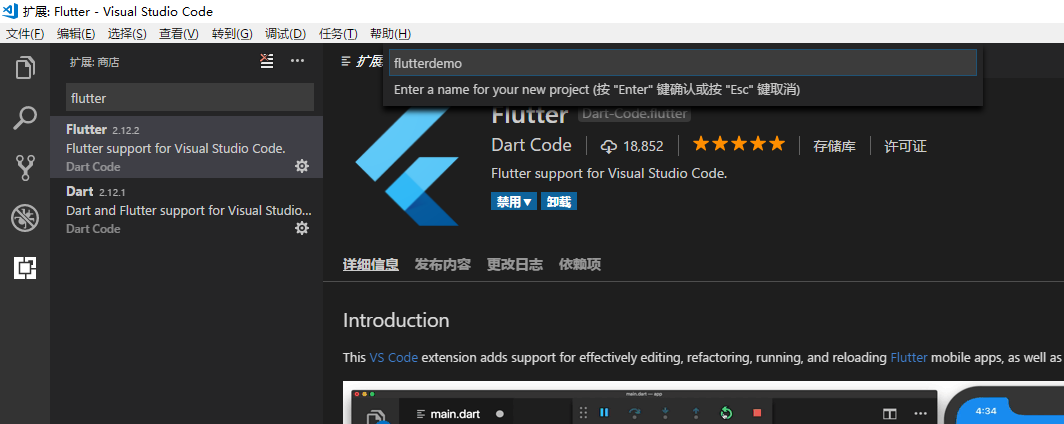Open 选择(S) menu
1064x424 pixels.
[x=127, y=33]
